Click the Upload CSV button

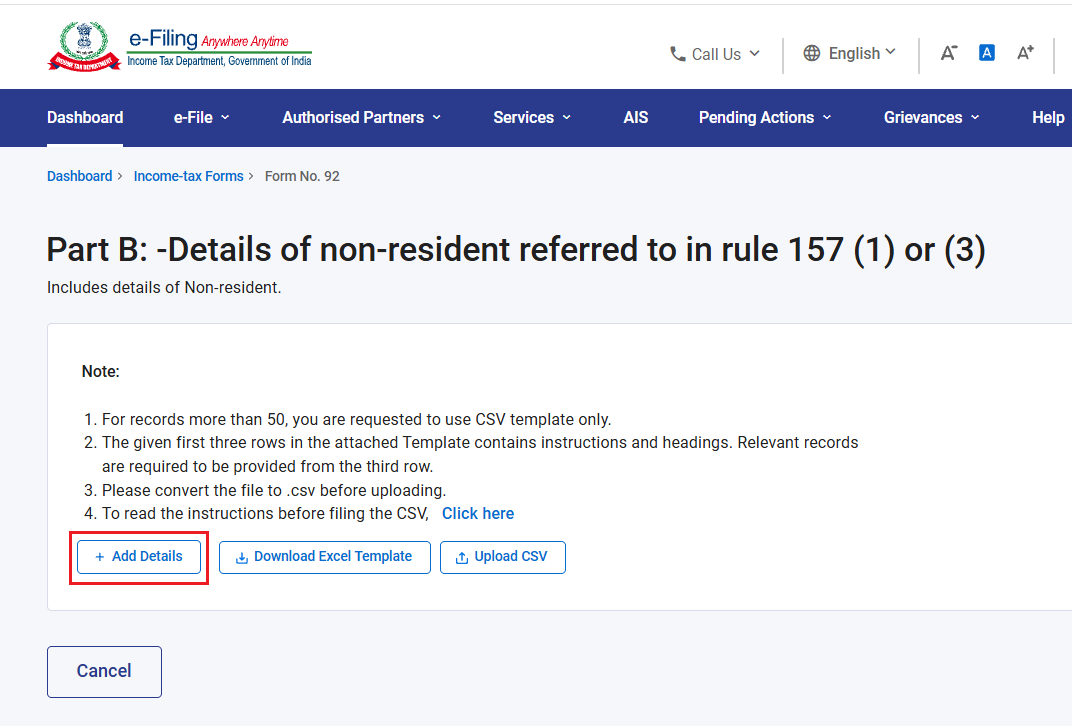(x=502, y=557)
